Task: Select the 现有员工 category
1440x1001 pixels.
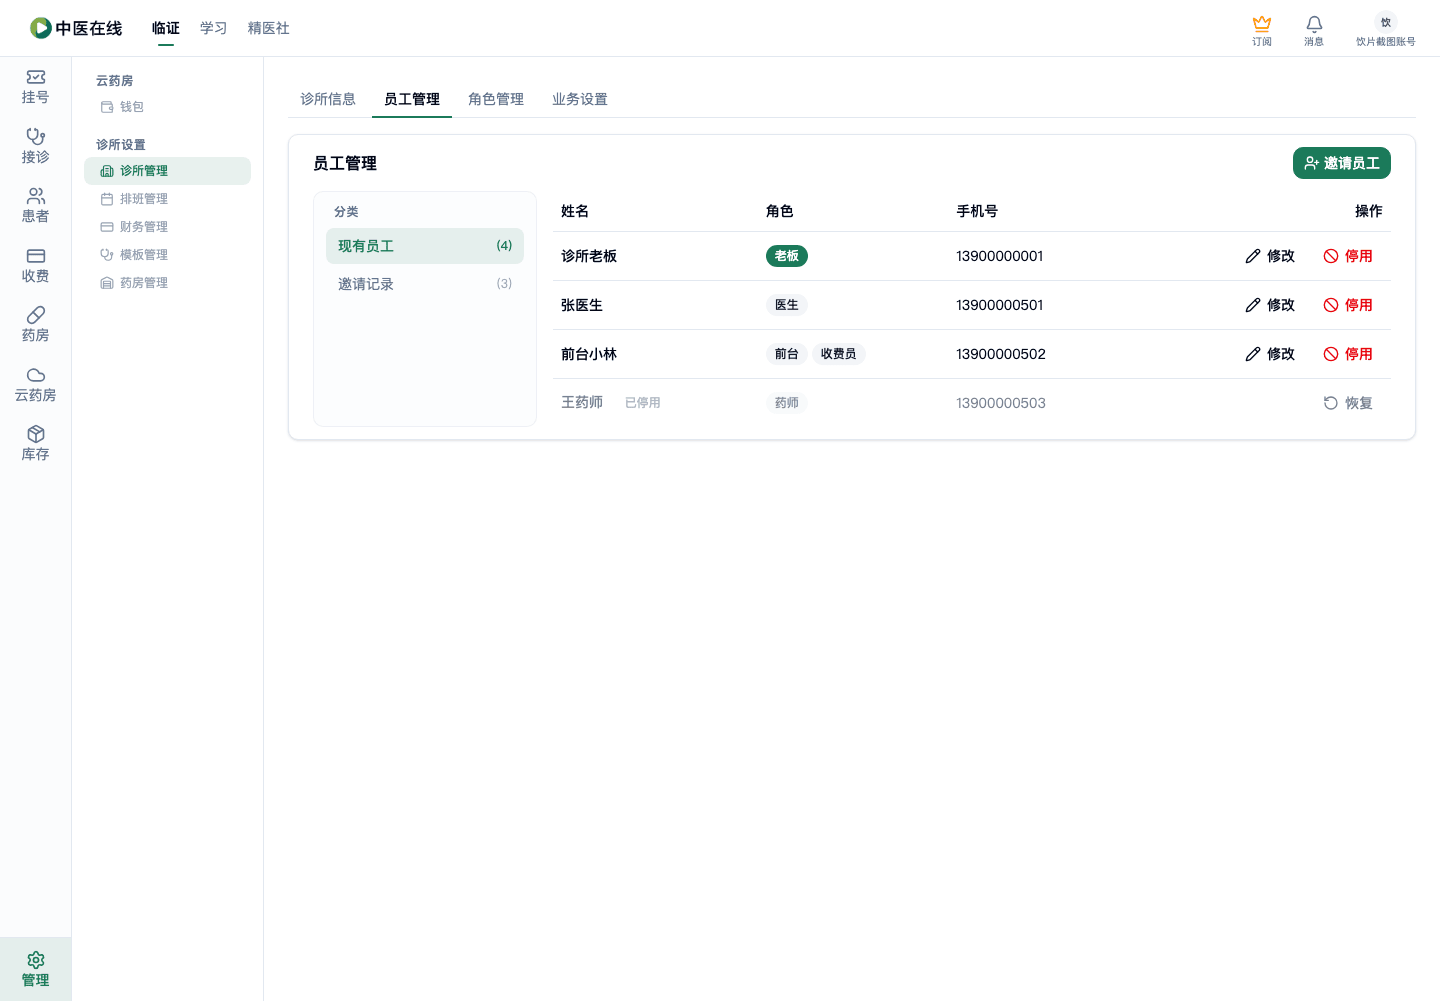Action: coord(425,246)
